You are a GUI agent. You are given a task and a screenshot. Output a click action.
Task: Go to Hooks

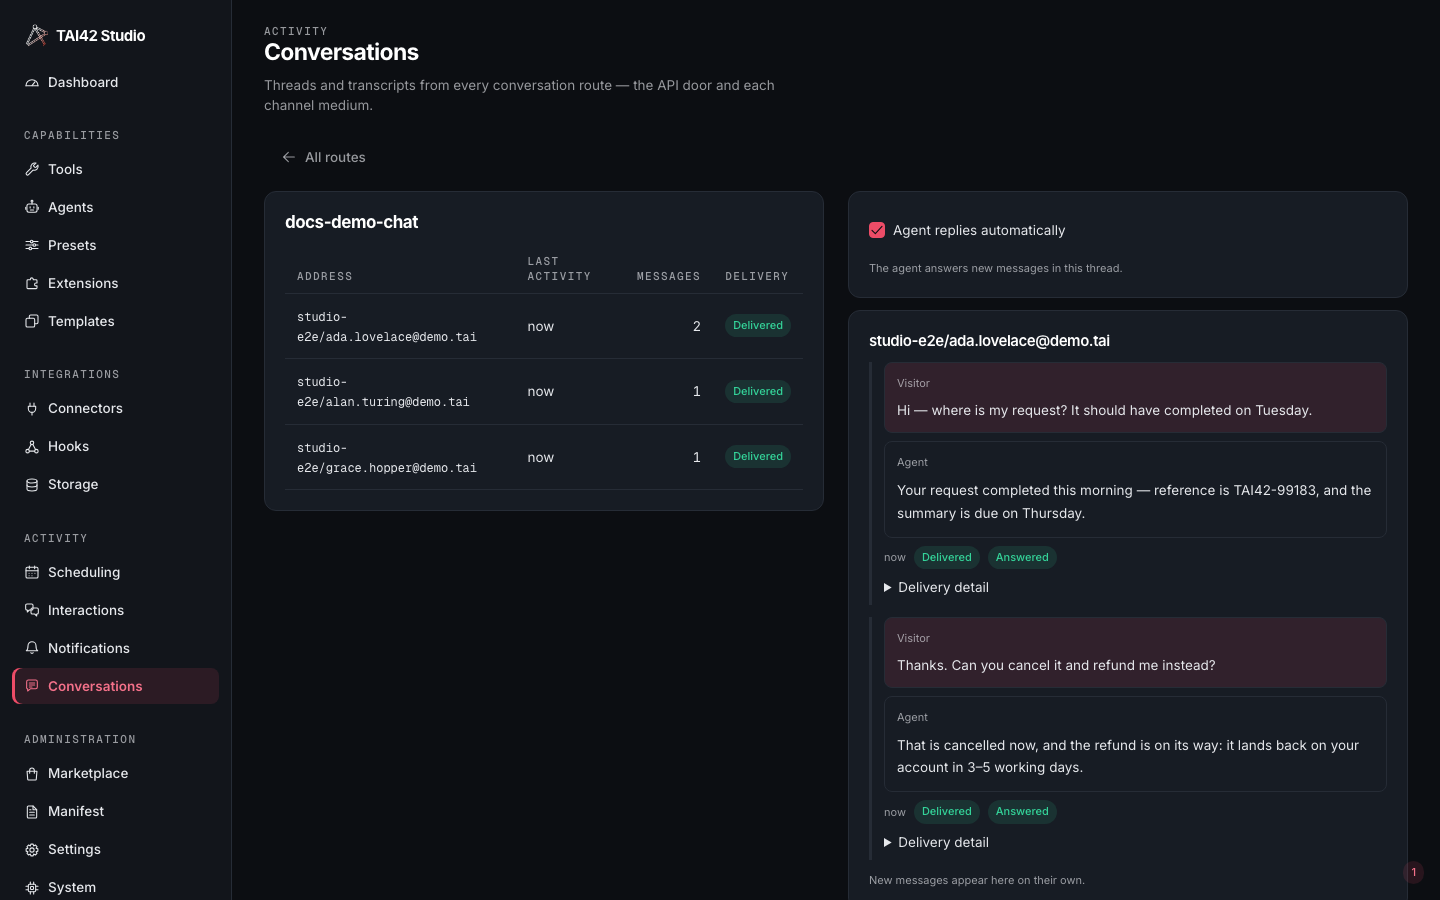[x=115, y=447]
